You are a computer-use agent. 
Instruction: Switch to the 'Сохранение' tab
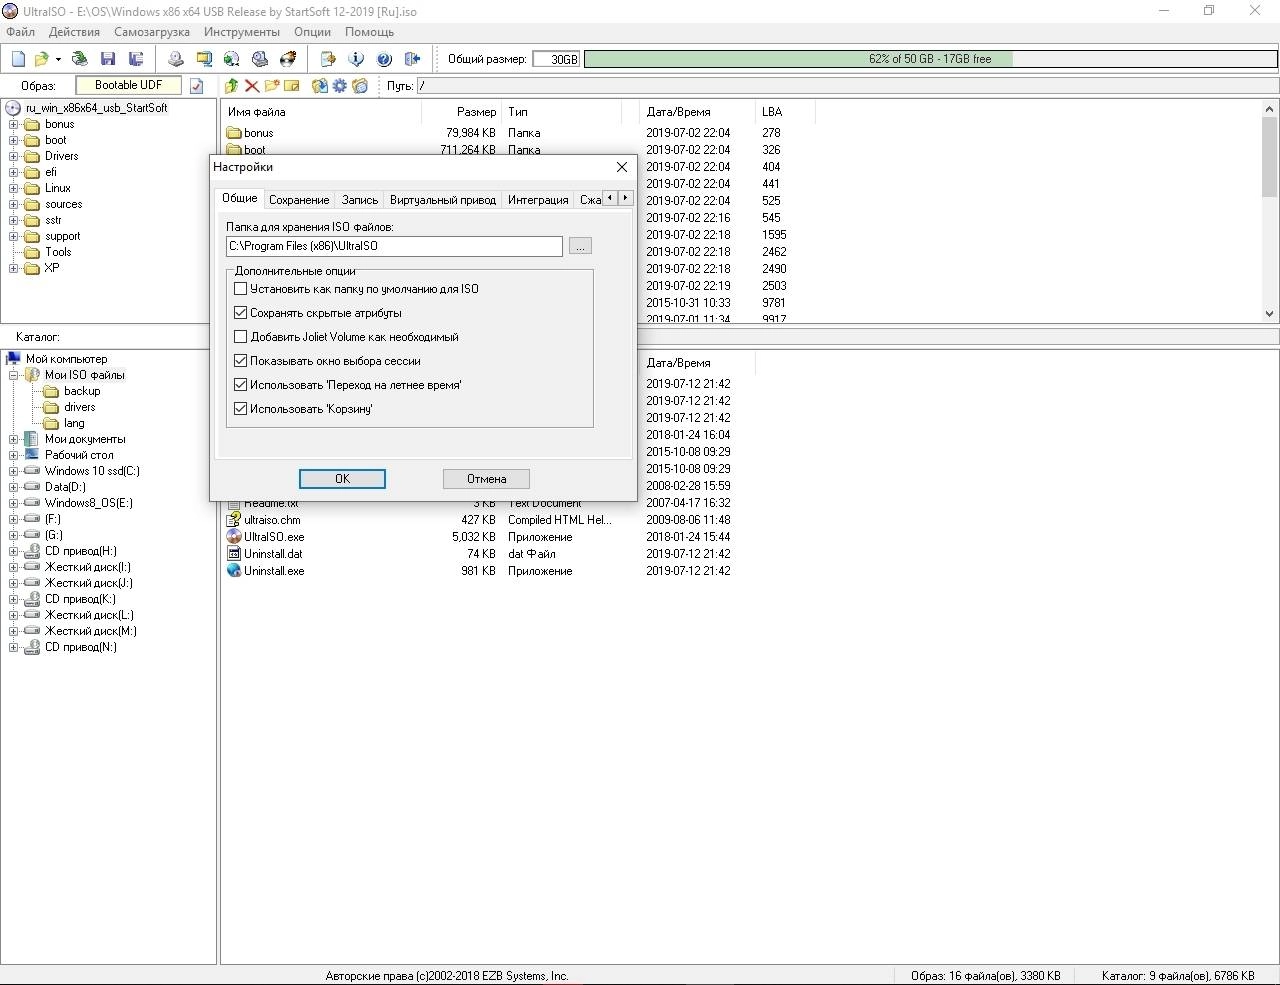coord(299,200)
